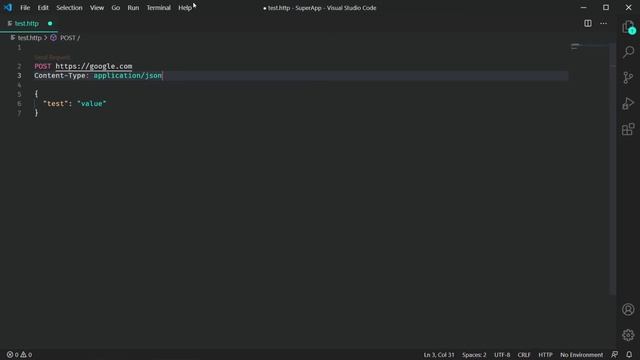Click POST / in the breadcrumb

click(x=70, y=38)
